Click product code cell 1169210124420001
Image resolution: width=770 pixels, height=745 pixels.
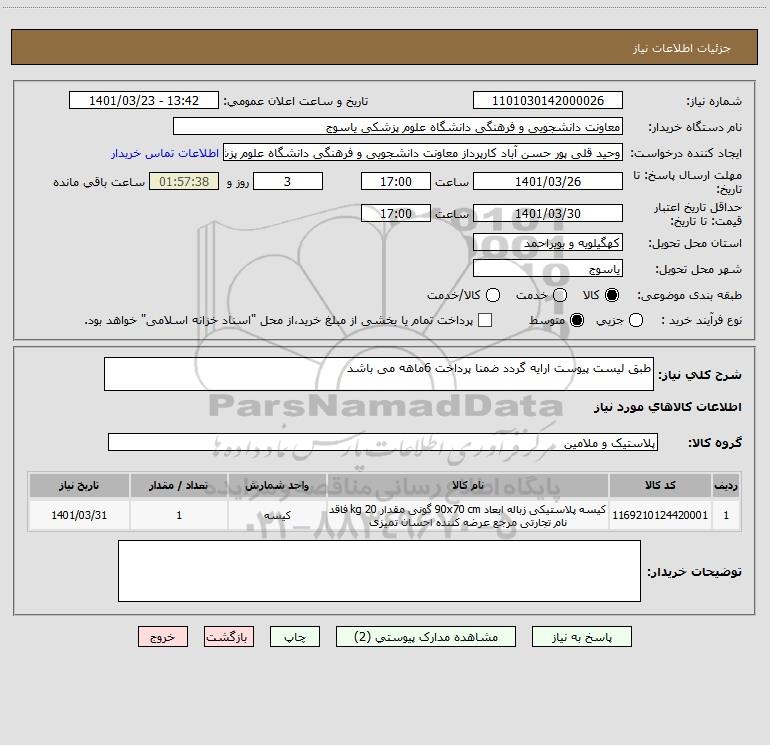pyautogui.click(x=660, y=515)
